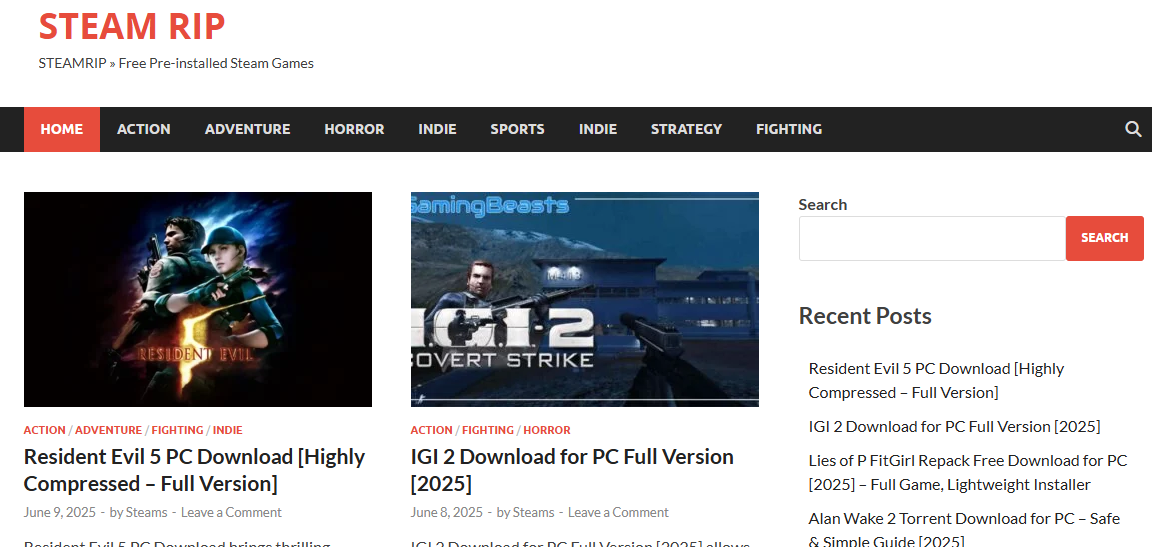Select FIGHTING tag under Resident Evil post
The height and width of the screenshot is (547, 1152).
point(178,430)
